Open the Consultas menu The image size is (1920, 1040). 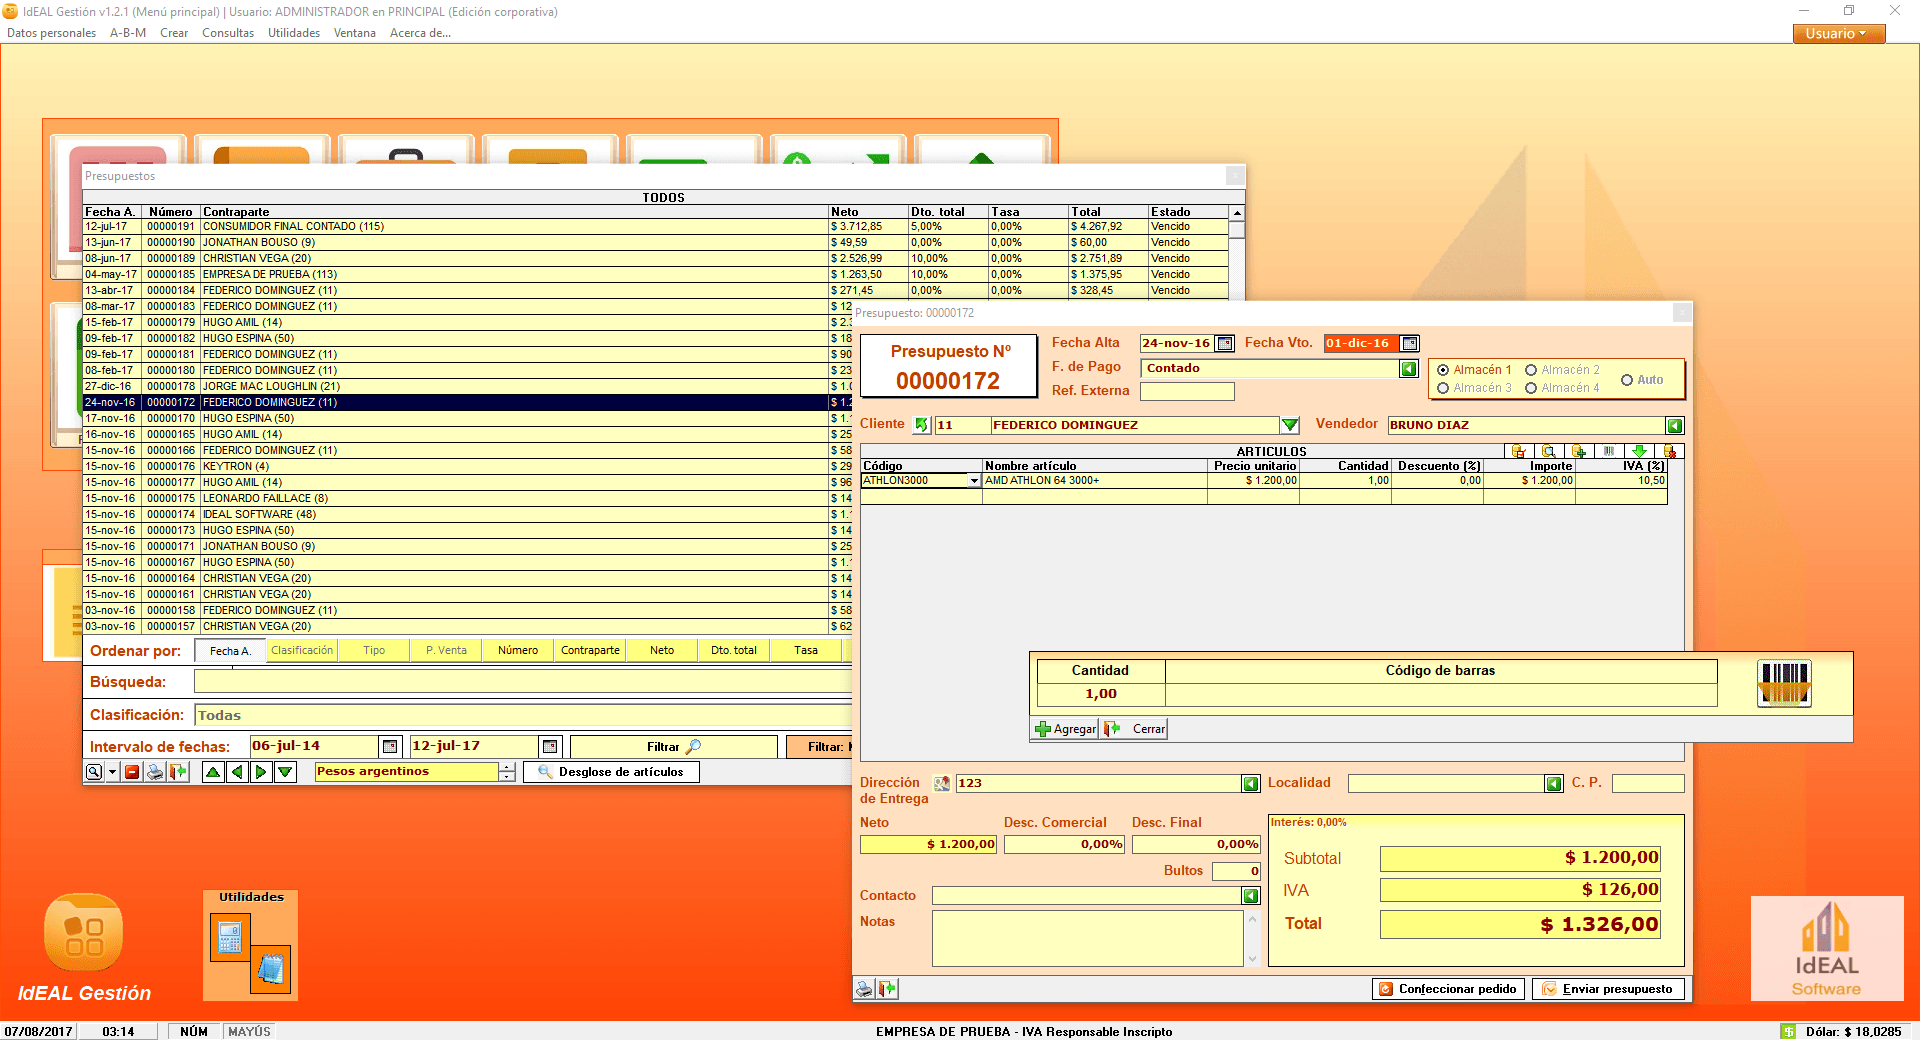point(228,33)
